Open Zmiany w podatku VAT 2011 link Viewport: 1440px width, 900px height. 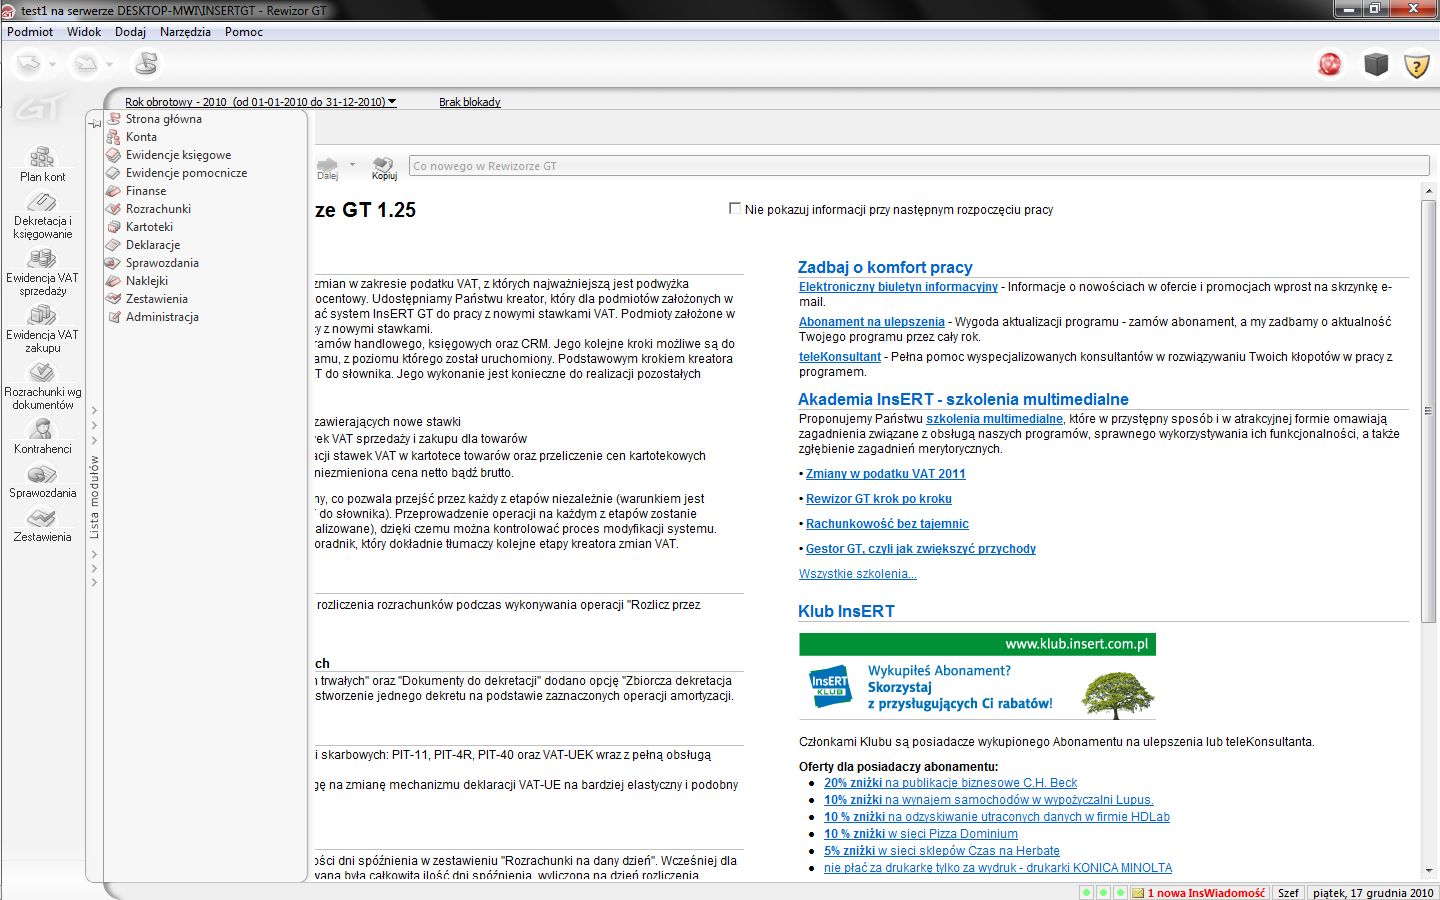click(x=886, y=474)
